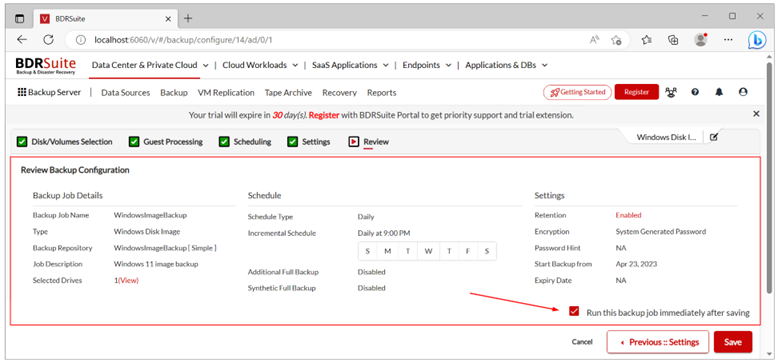Click Cancel
The width and height of the screenshot is (778, 363).
582,342
